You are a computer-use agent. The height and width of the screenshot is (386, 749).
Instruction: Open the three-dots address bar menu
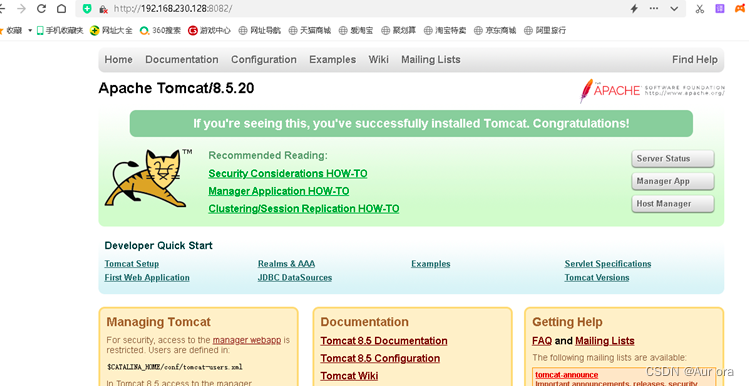click(x=654, y=9)
